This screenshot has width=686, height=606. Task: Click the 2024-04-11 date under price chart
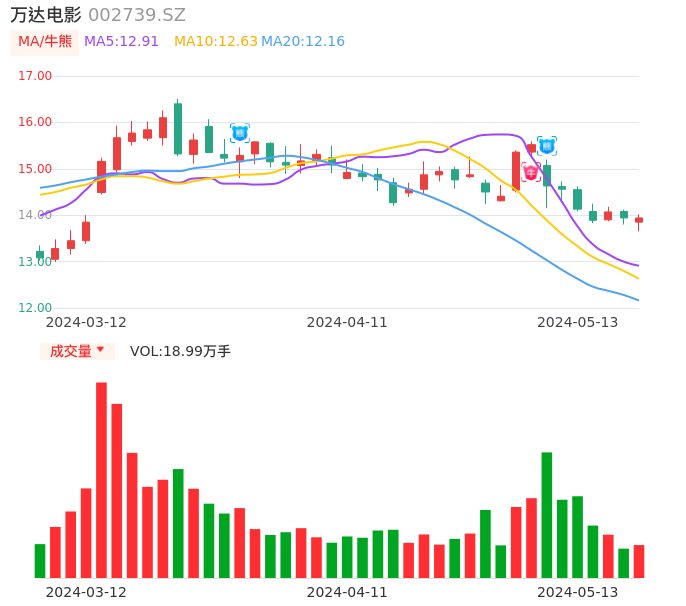[347, 322]
